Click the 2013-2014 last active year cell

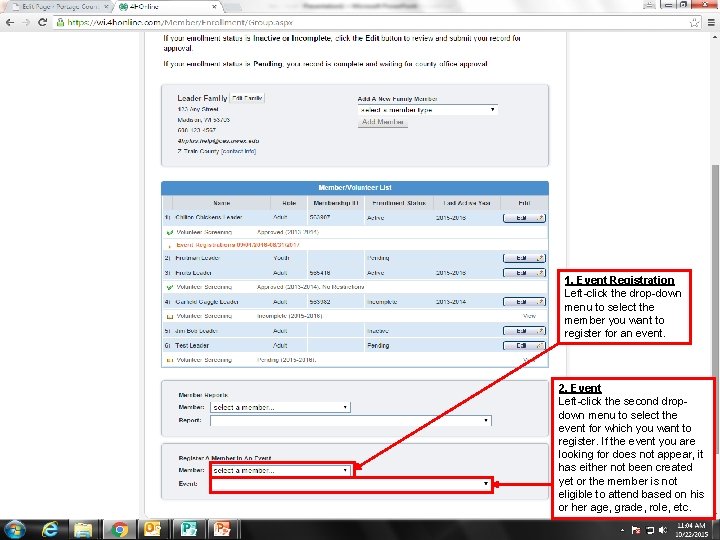tap(451, 302)
